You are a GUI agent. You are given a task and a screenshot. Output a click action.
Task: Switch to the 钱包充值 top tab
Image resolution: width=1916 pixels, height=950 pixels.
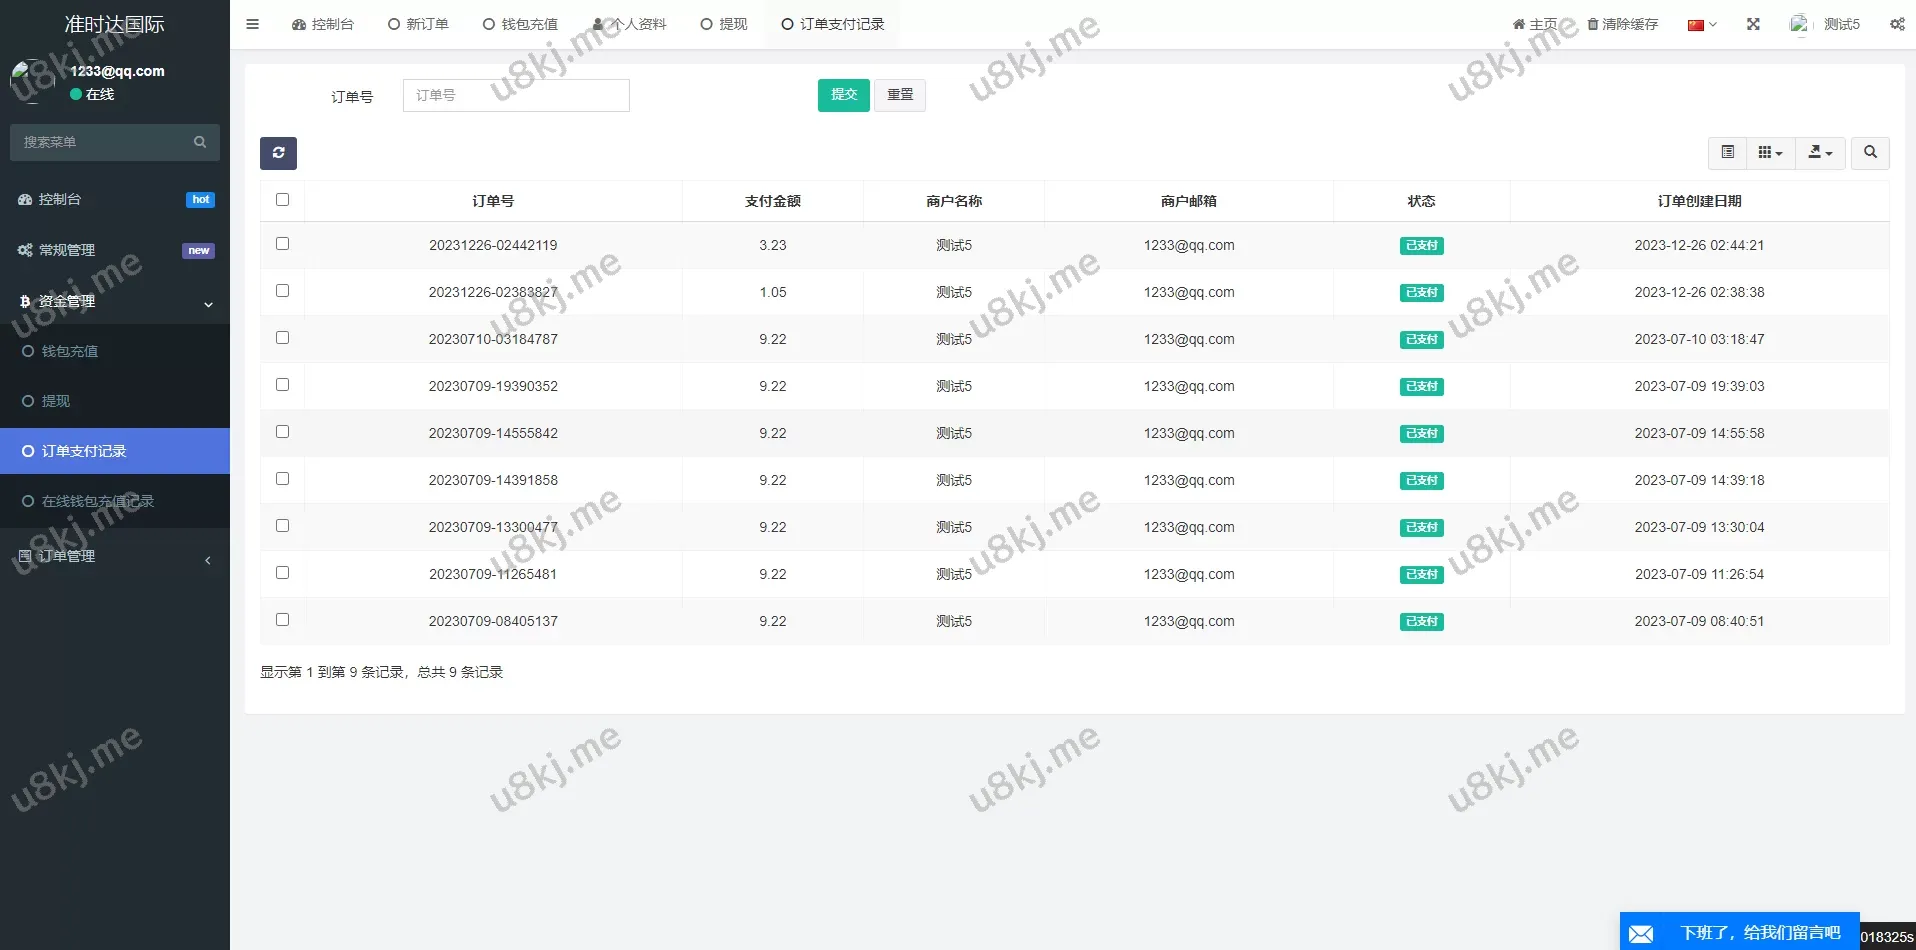[520, 24]
